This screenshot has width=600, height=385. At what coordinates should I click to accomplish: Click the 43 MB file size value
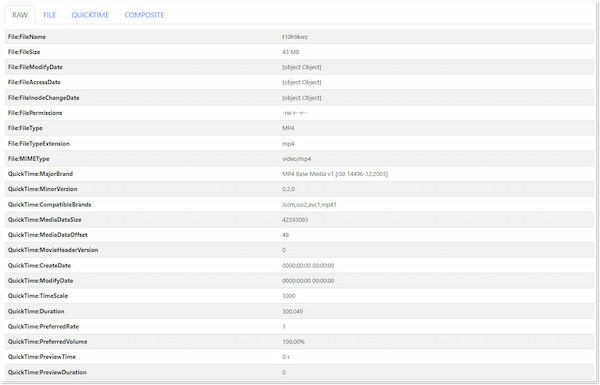click(290, 52)
